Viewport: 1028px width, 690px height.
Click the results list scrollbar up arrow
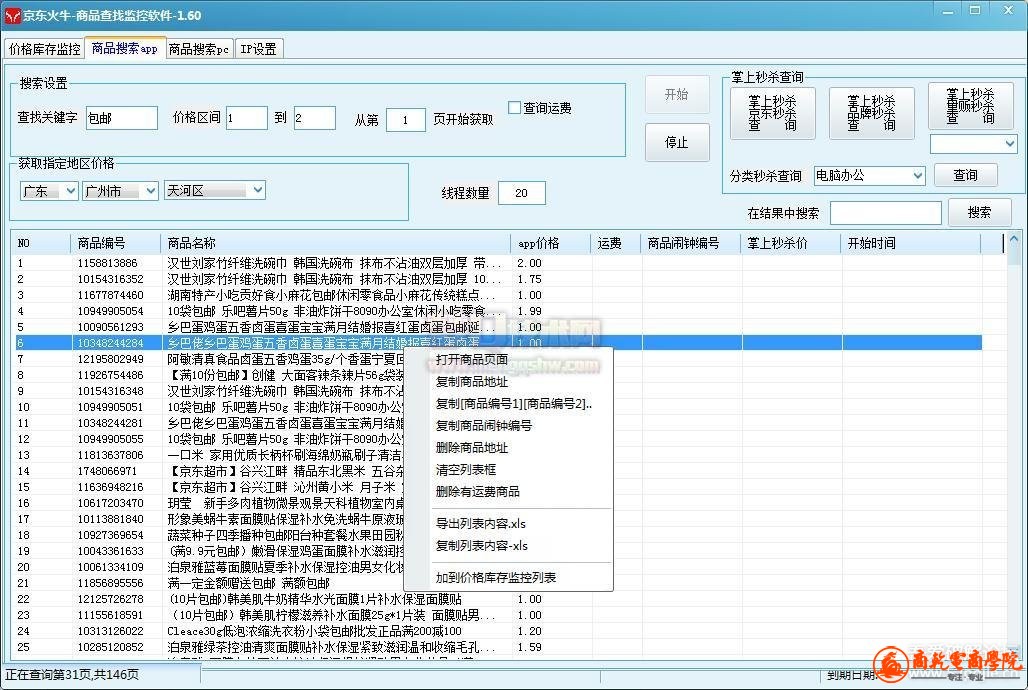coord(1014,240)
